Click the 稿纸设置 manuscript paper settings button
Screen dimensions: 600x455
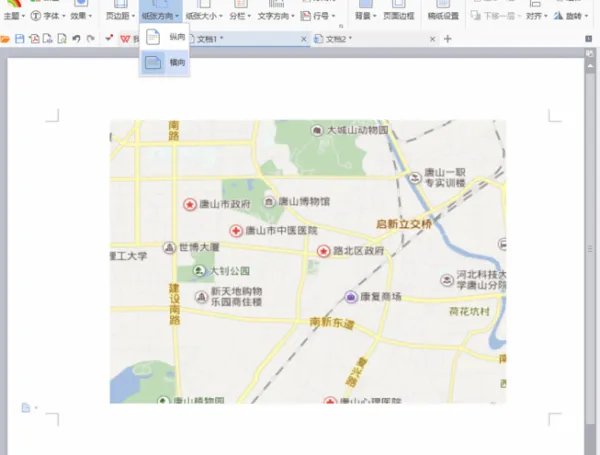(443, 16)
